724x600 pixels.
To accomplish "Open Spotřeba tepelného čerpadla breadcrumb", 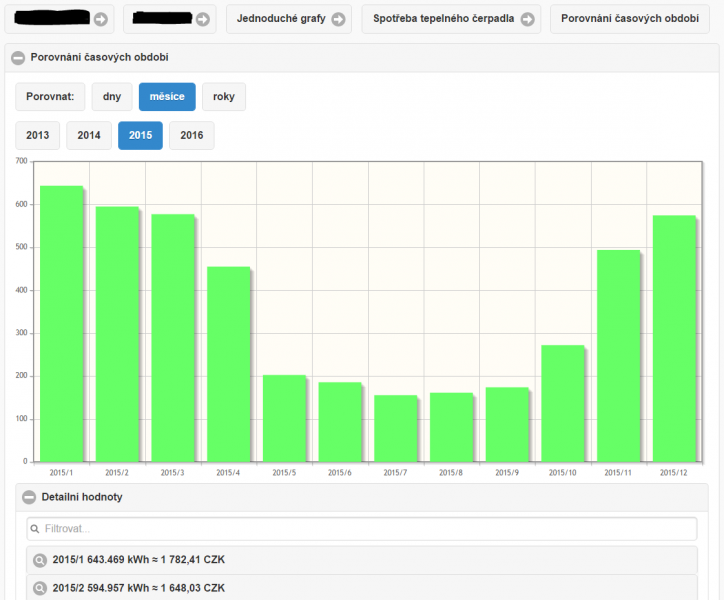I will point(451,19).
